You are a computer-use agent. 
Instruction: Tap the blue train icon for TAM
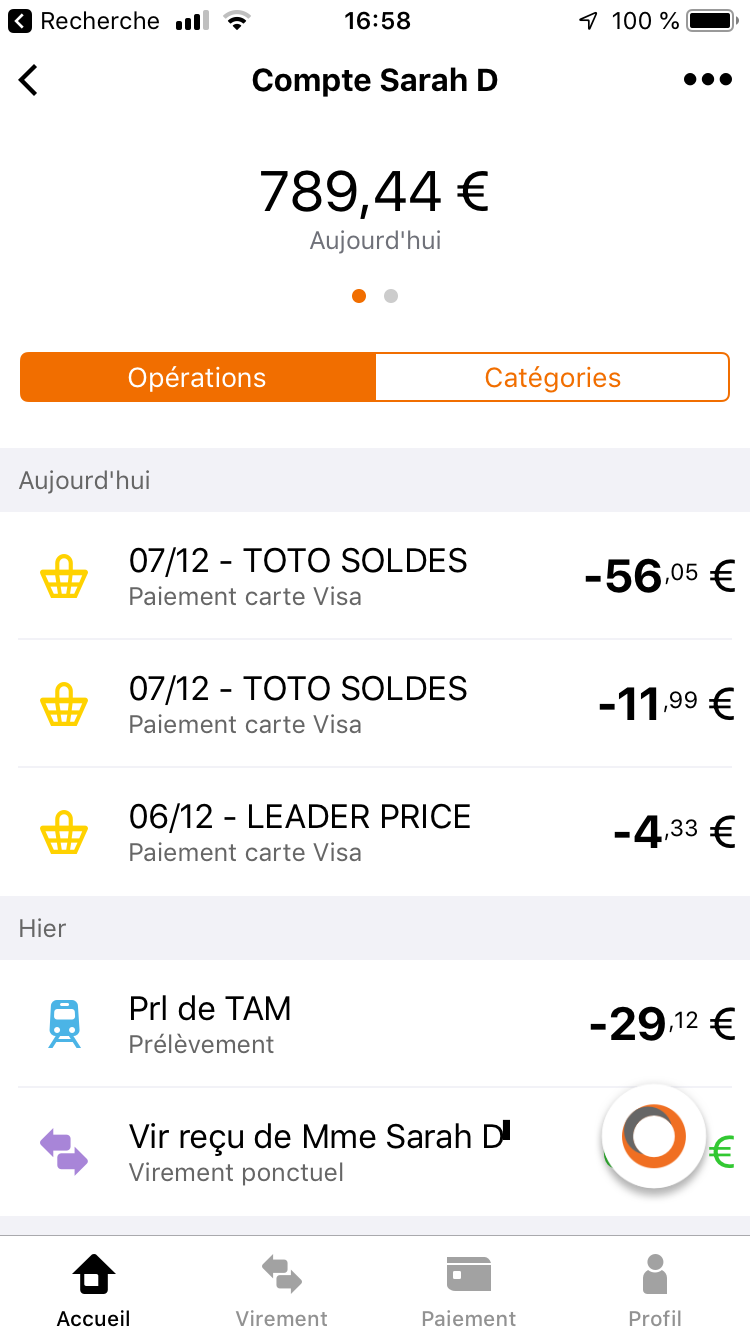64,1023
